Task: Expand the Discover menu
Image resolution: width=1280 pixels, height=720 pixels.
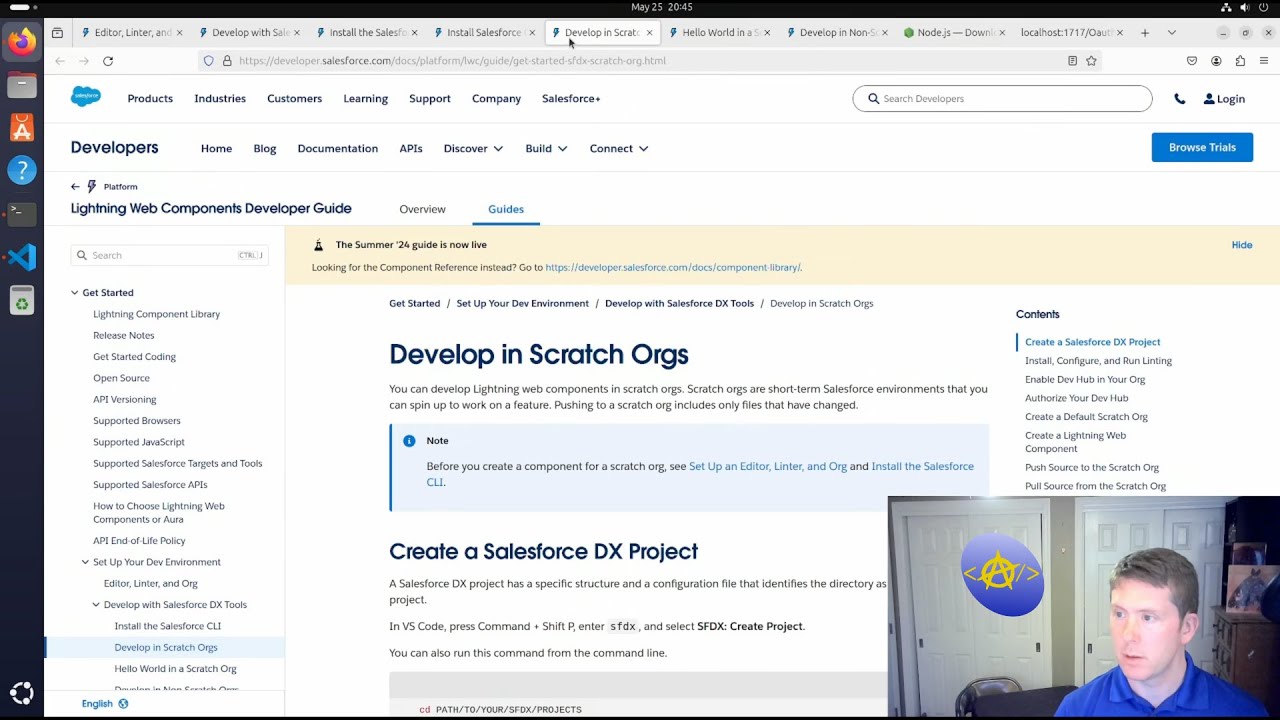Action: tap(473, 148)
